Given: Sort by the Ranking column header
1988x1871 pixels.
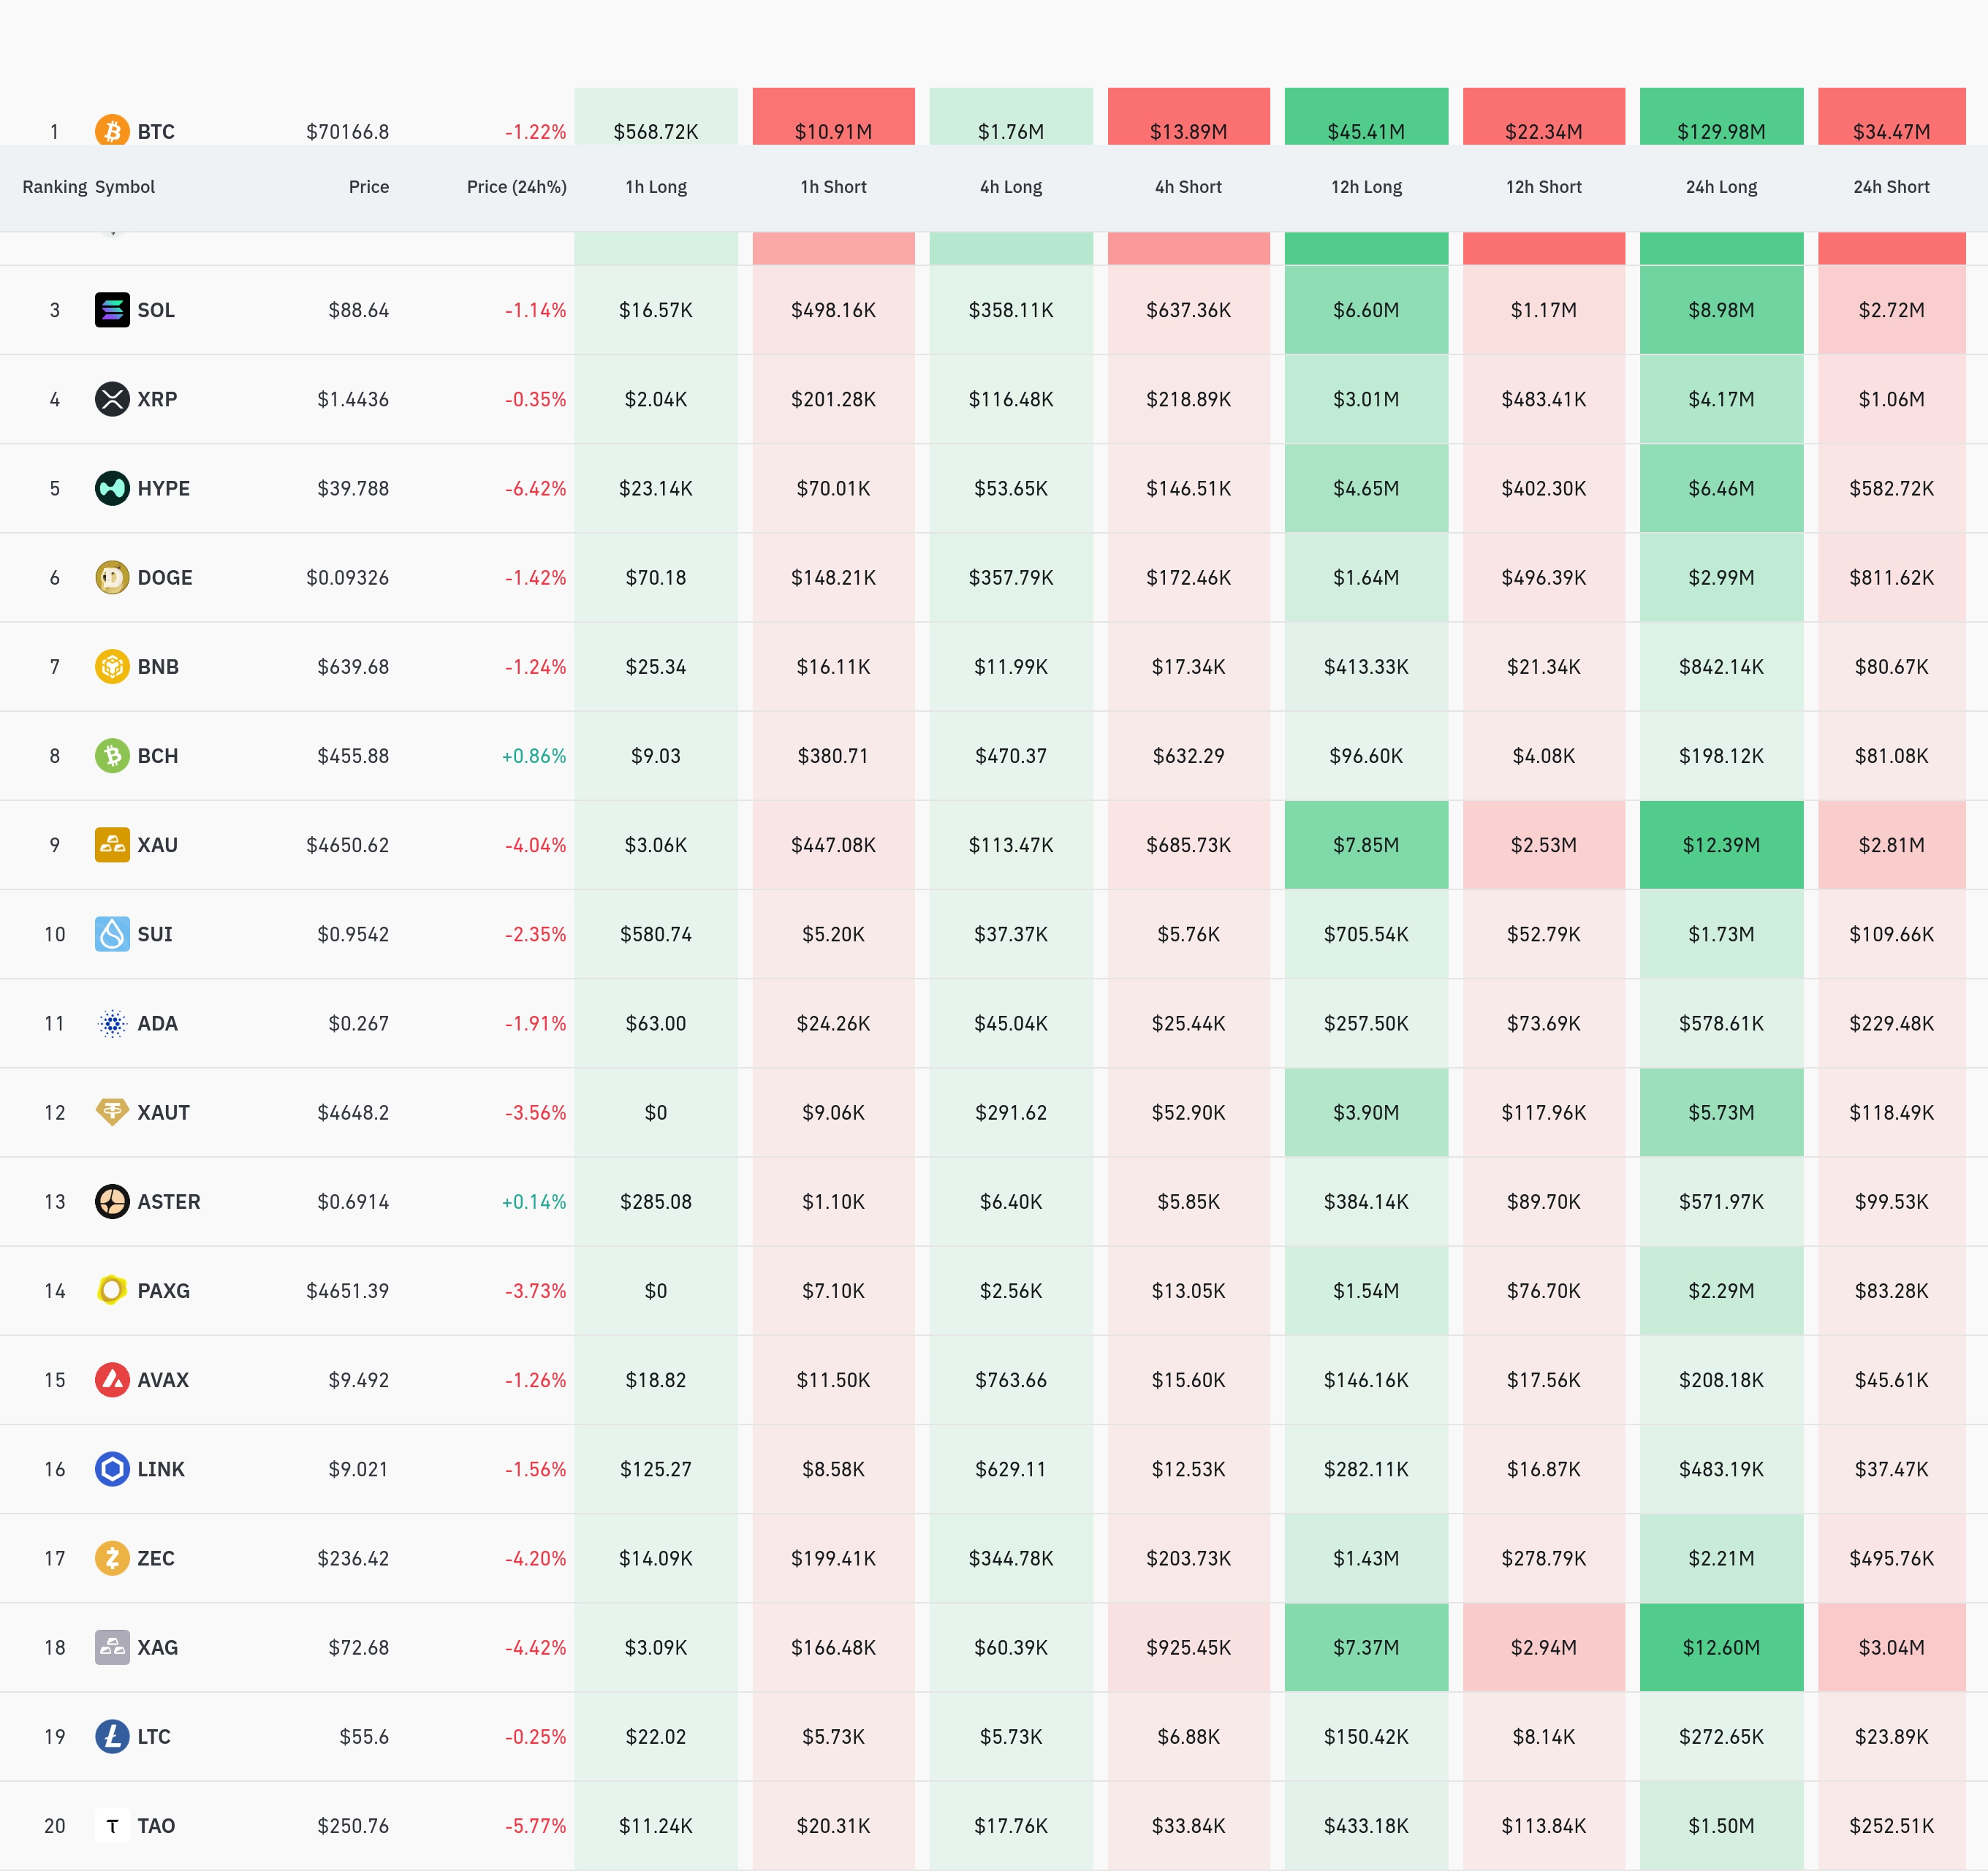Looking at the screenshot, I should tap(54, 187).
